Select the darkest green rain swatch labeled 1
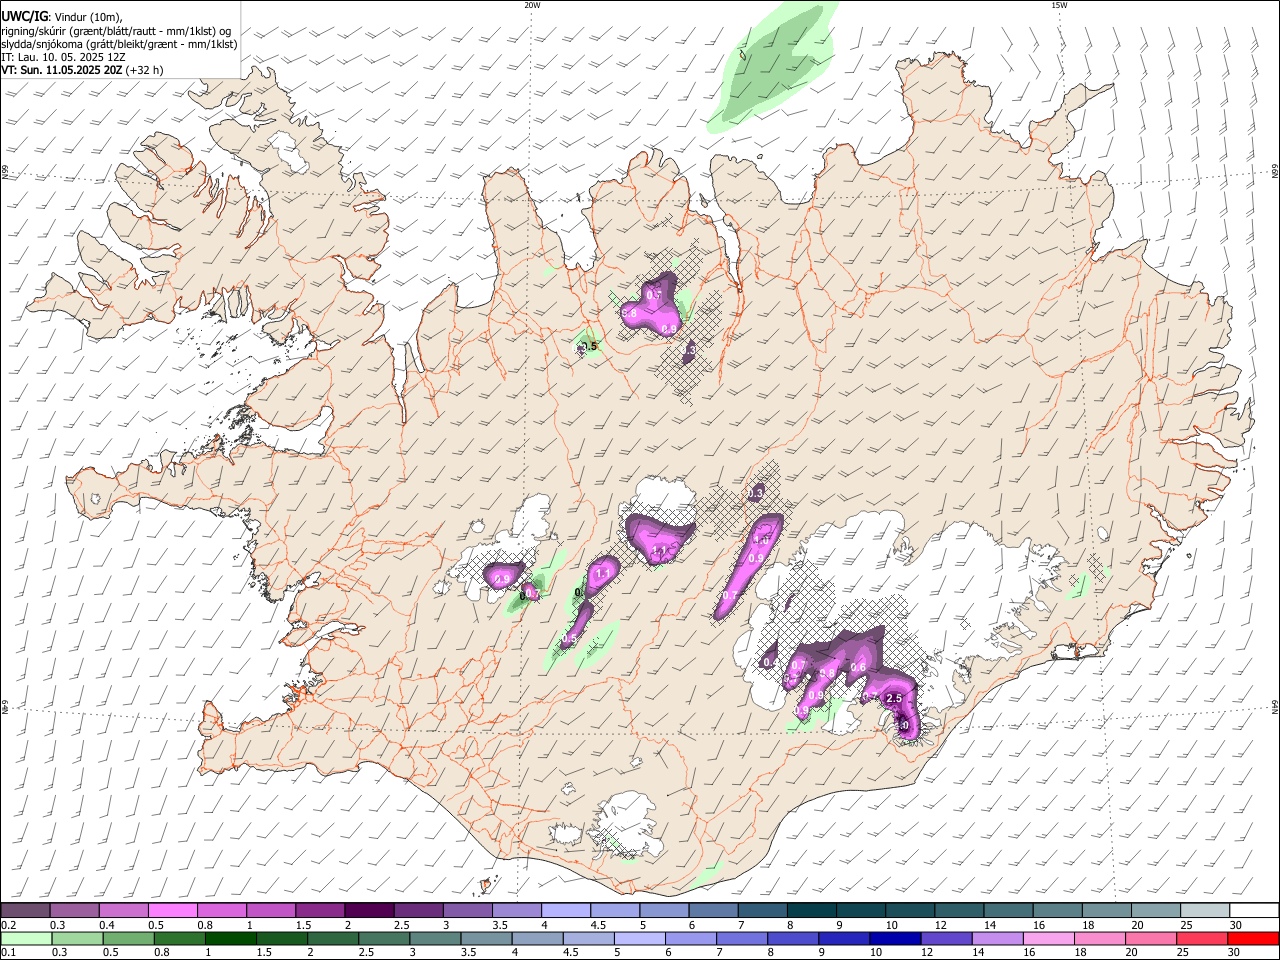This screenshot has height=960, width=1280. point(230,939)
